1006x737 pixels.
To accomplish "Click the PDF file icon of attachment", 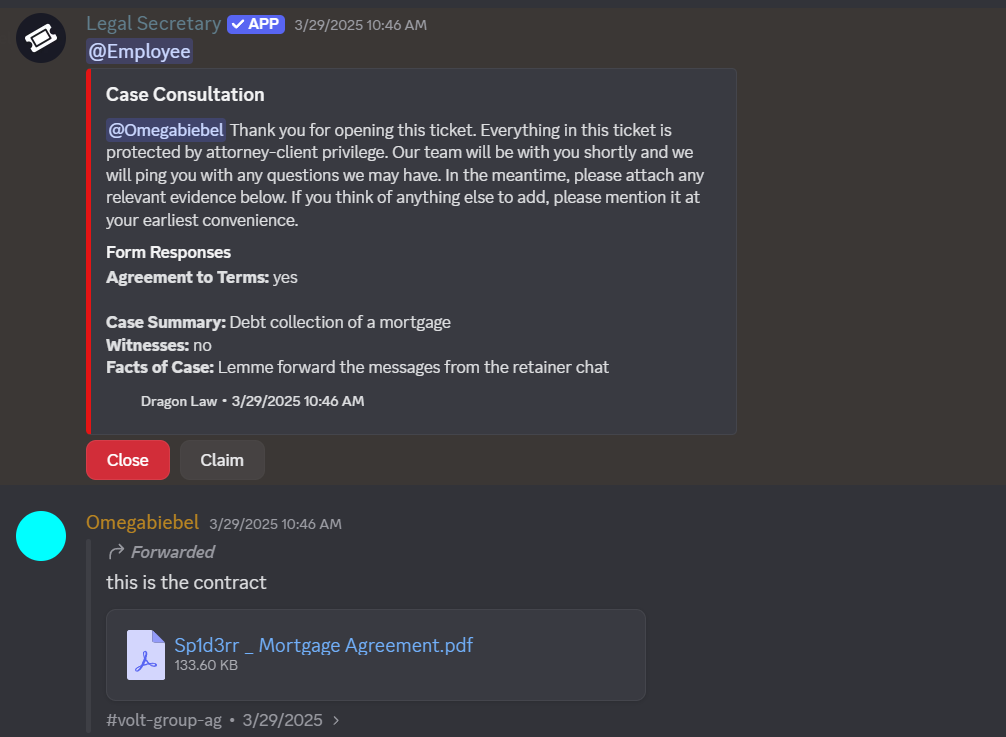I will [146, 654].
